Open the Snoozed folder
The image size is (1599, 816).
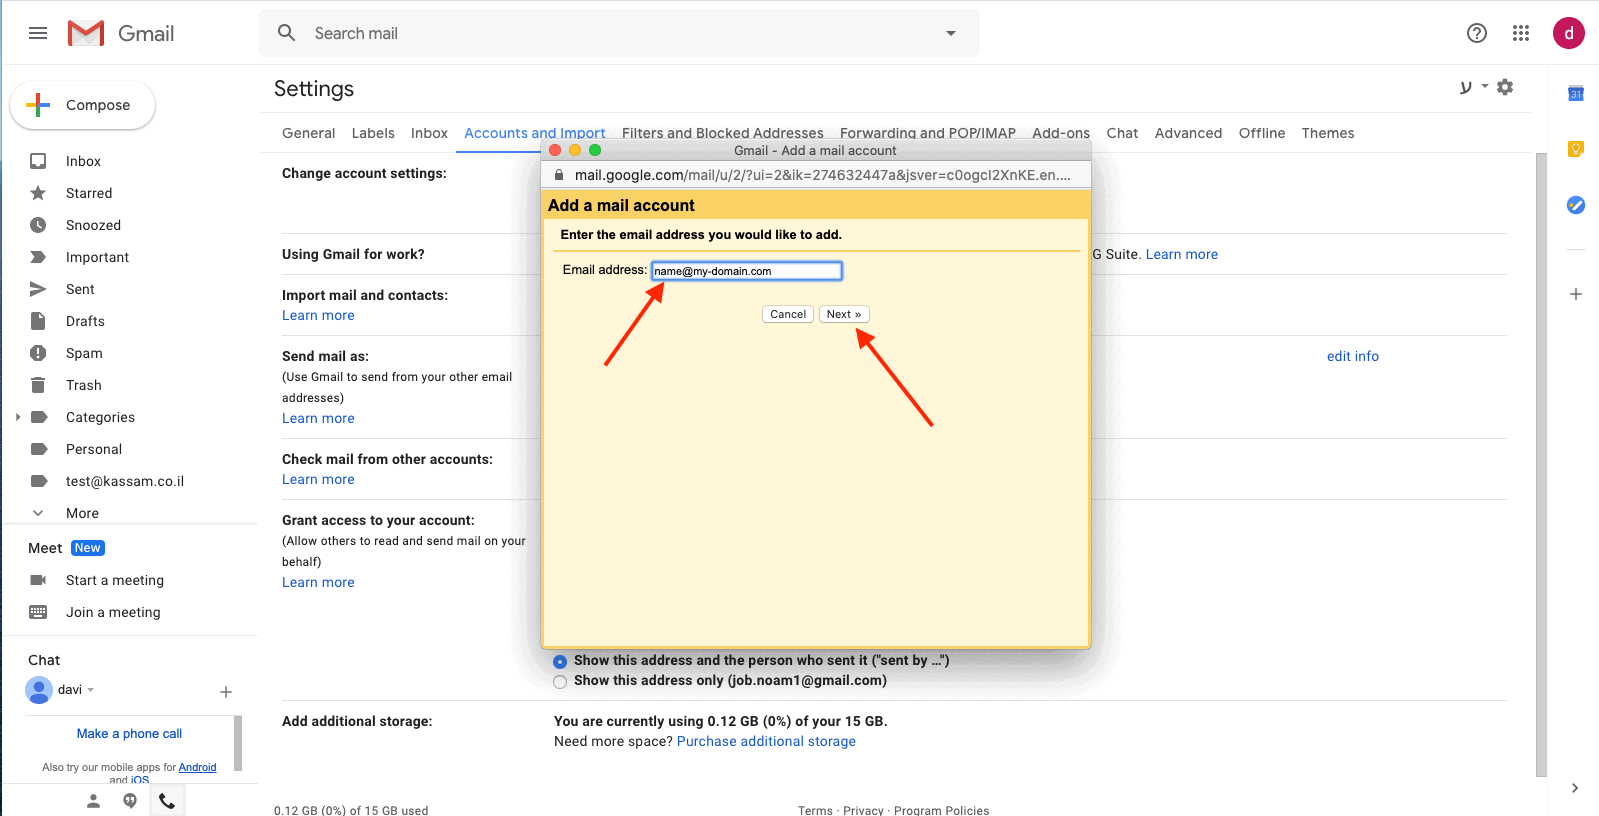93,225
